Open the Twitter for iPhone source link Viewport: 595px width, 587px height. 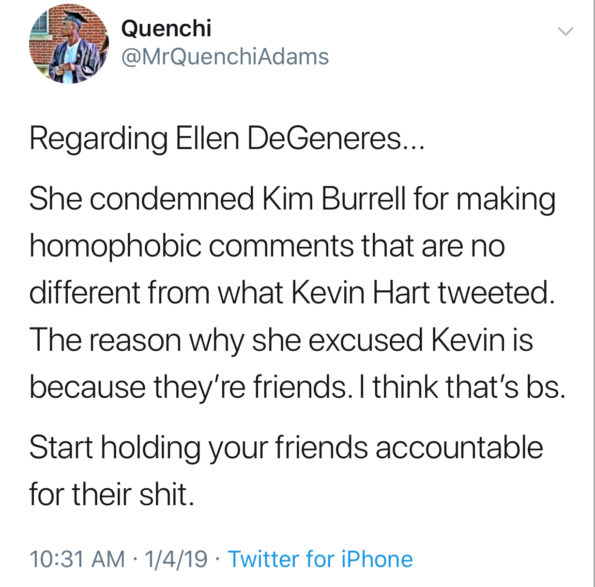coord(320,559)
